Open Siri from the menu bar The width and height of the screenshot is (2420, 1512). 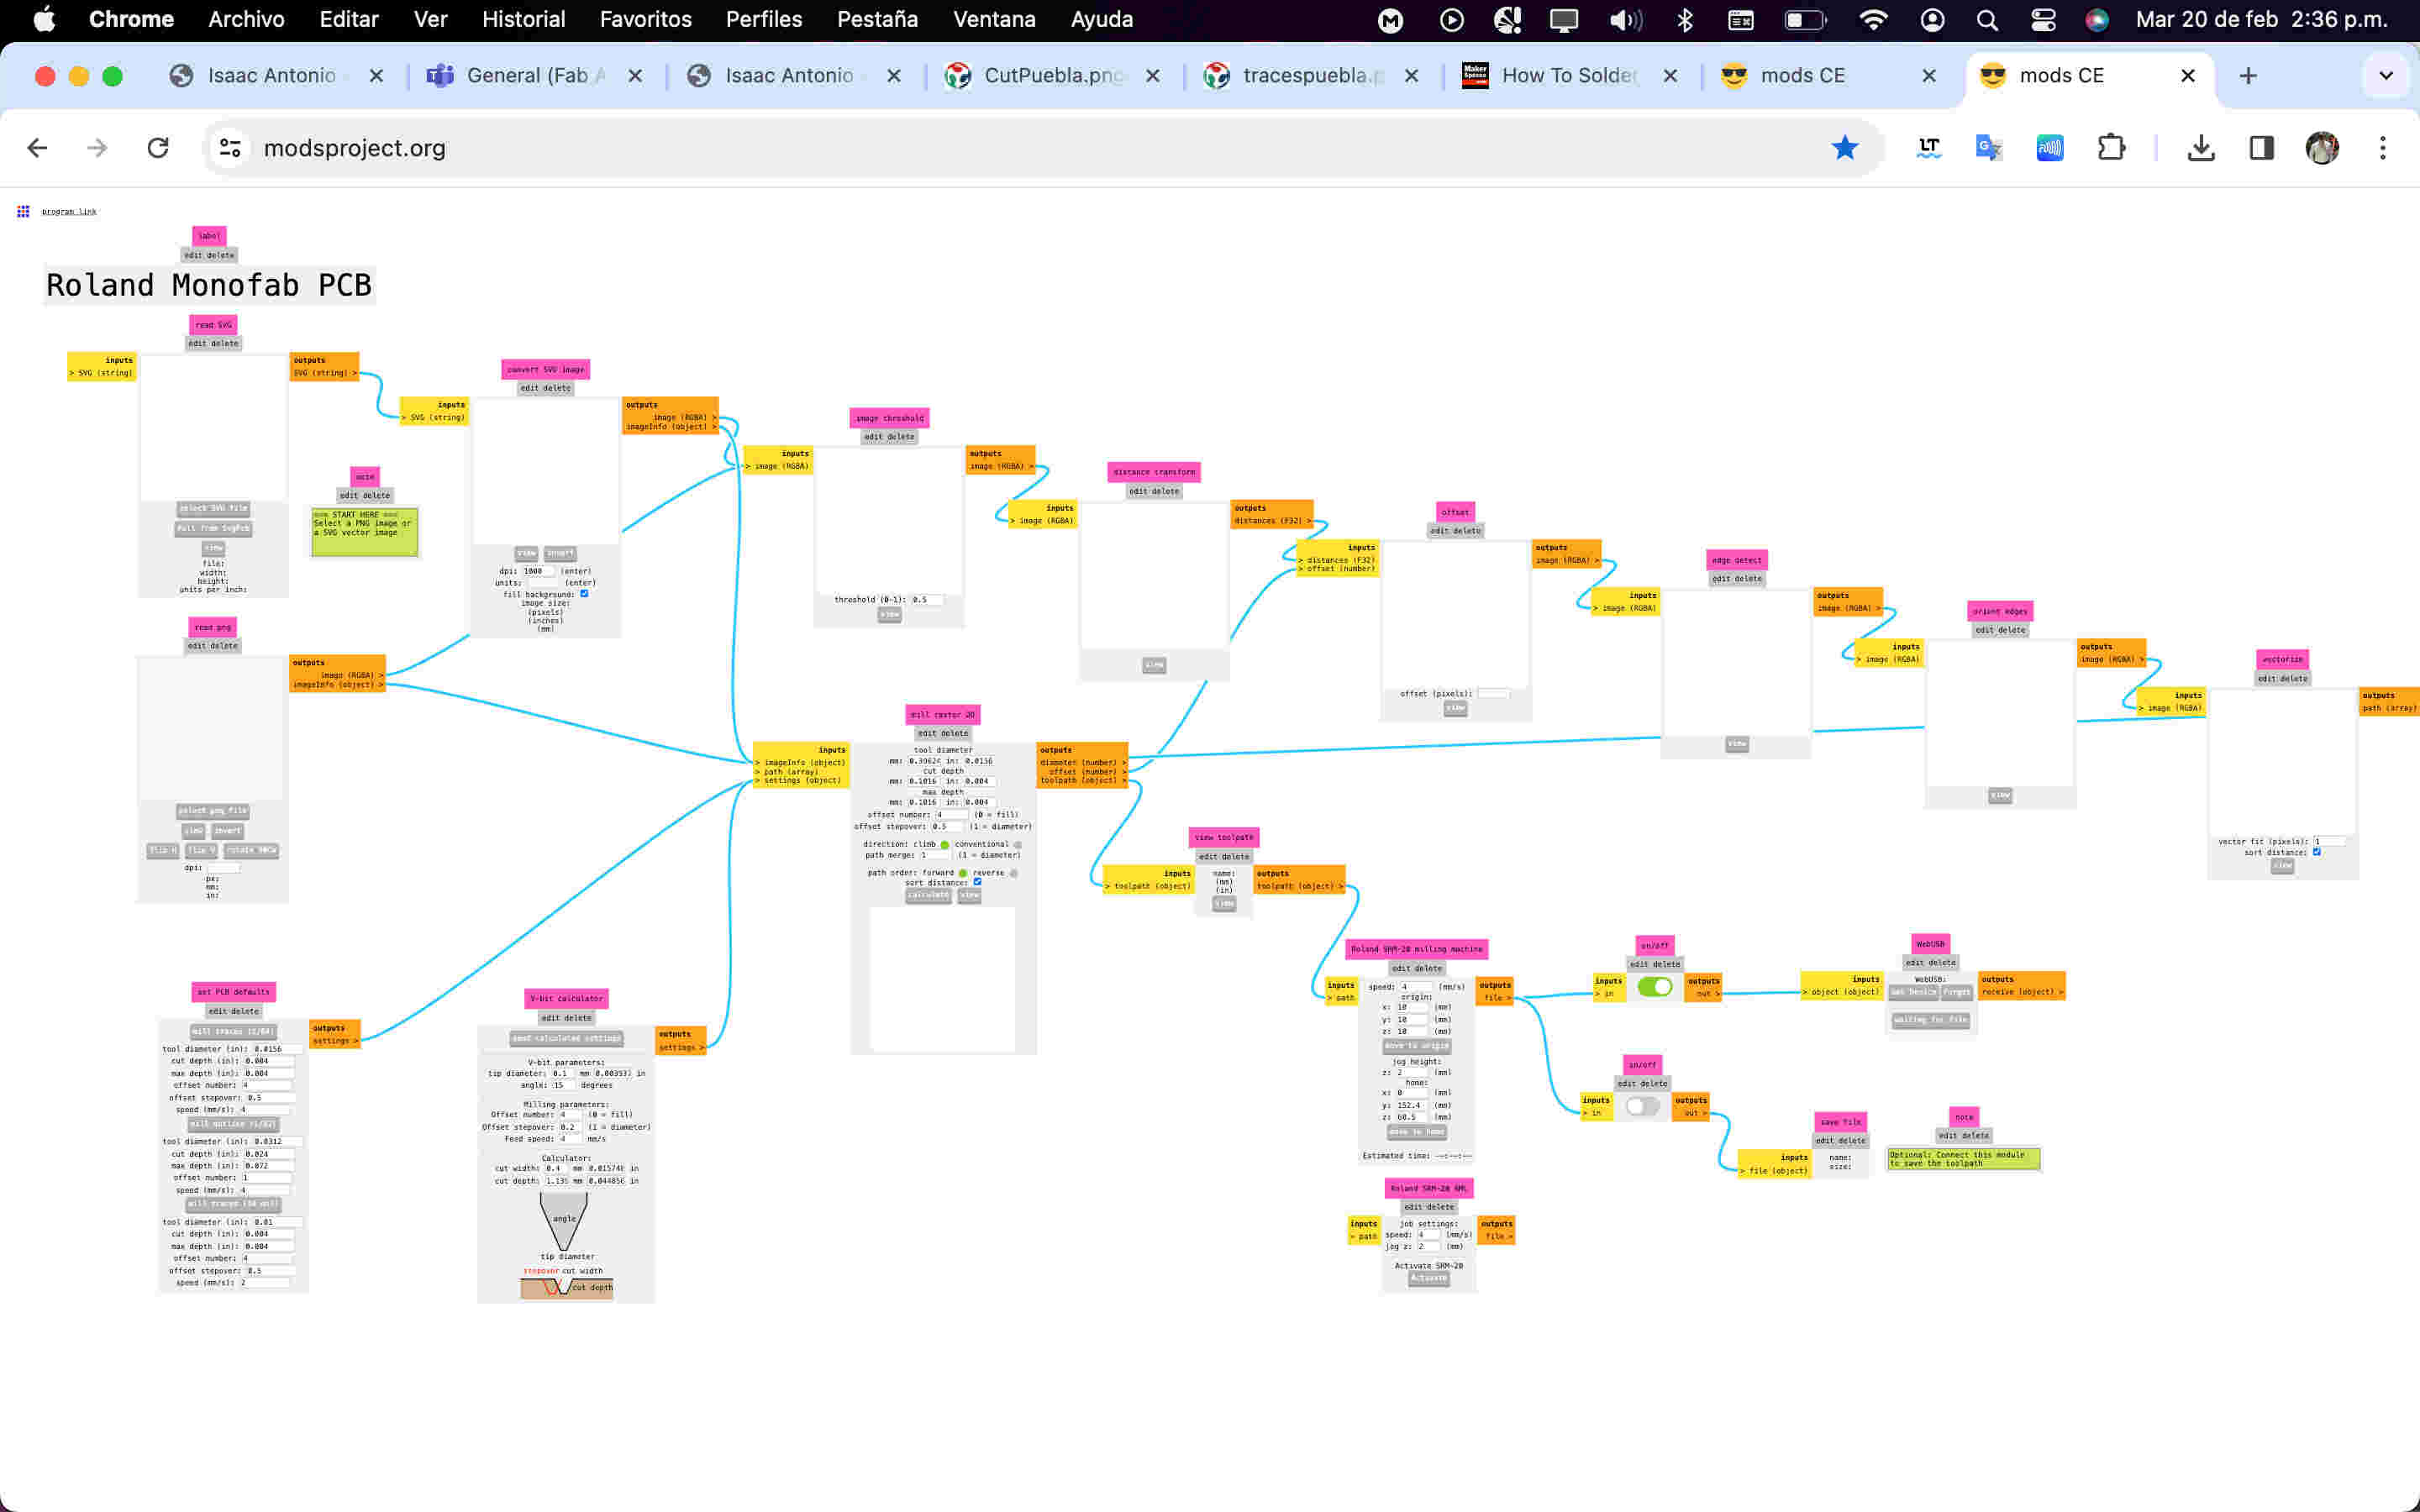pyautogui.click(x=2097, y=19)
